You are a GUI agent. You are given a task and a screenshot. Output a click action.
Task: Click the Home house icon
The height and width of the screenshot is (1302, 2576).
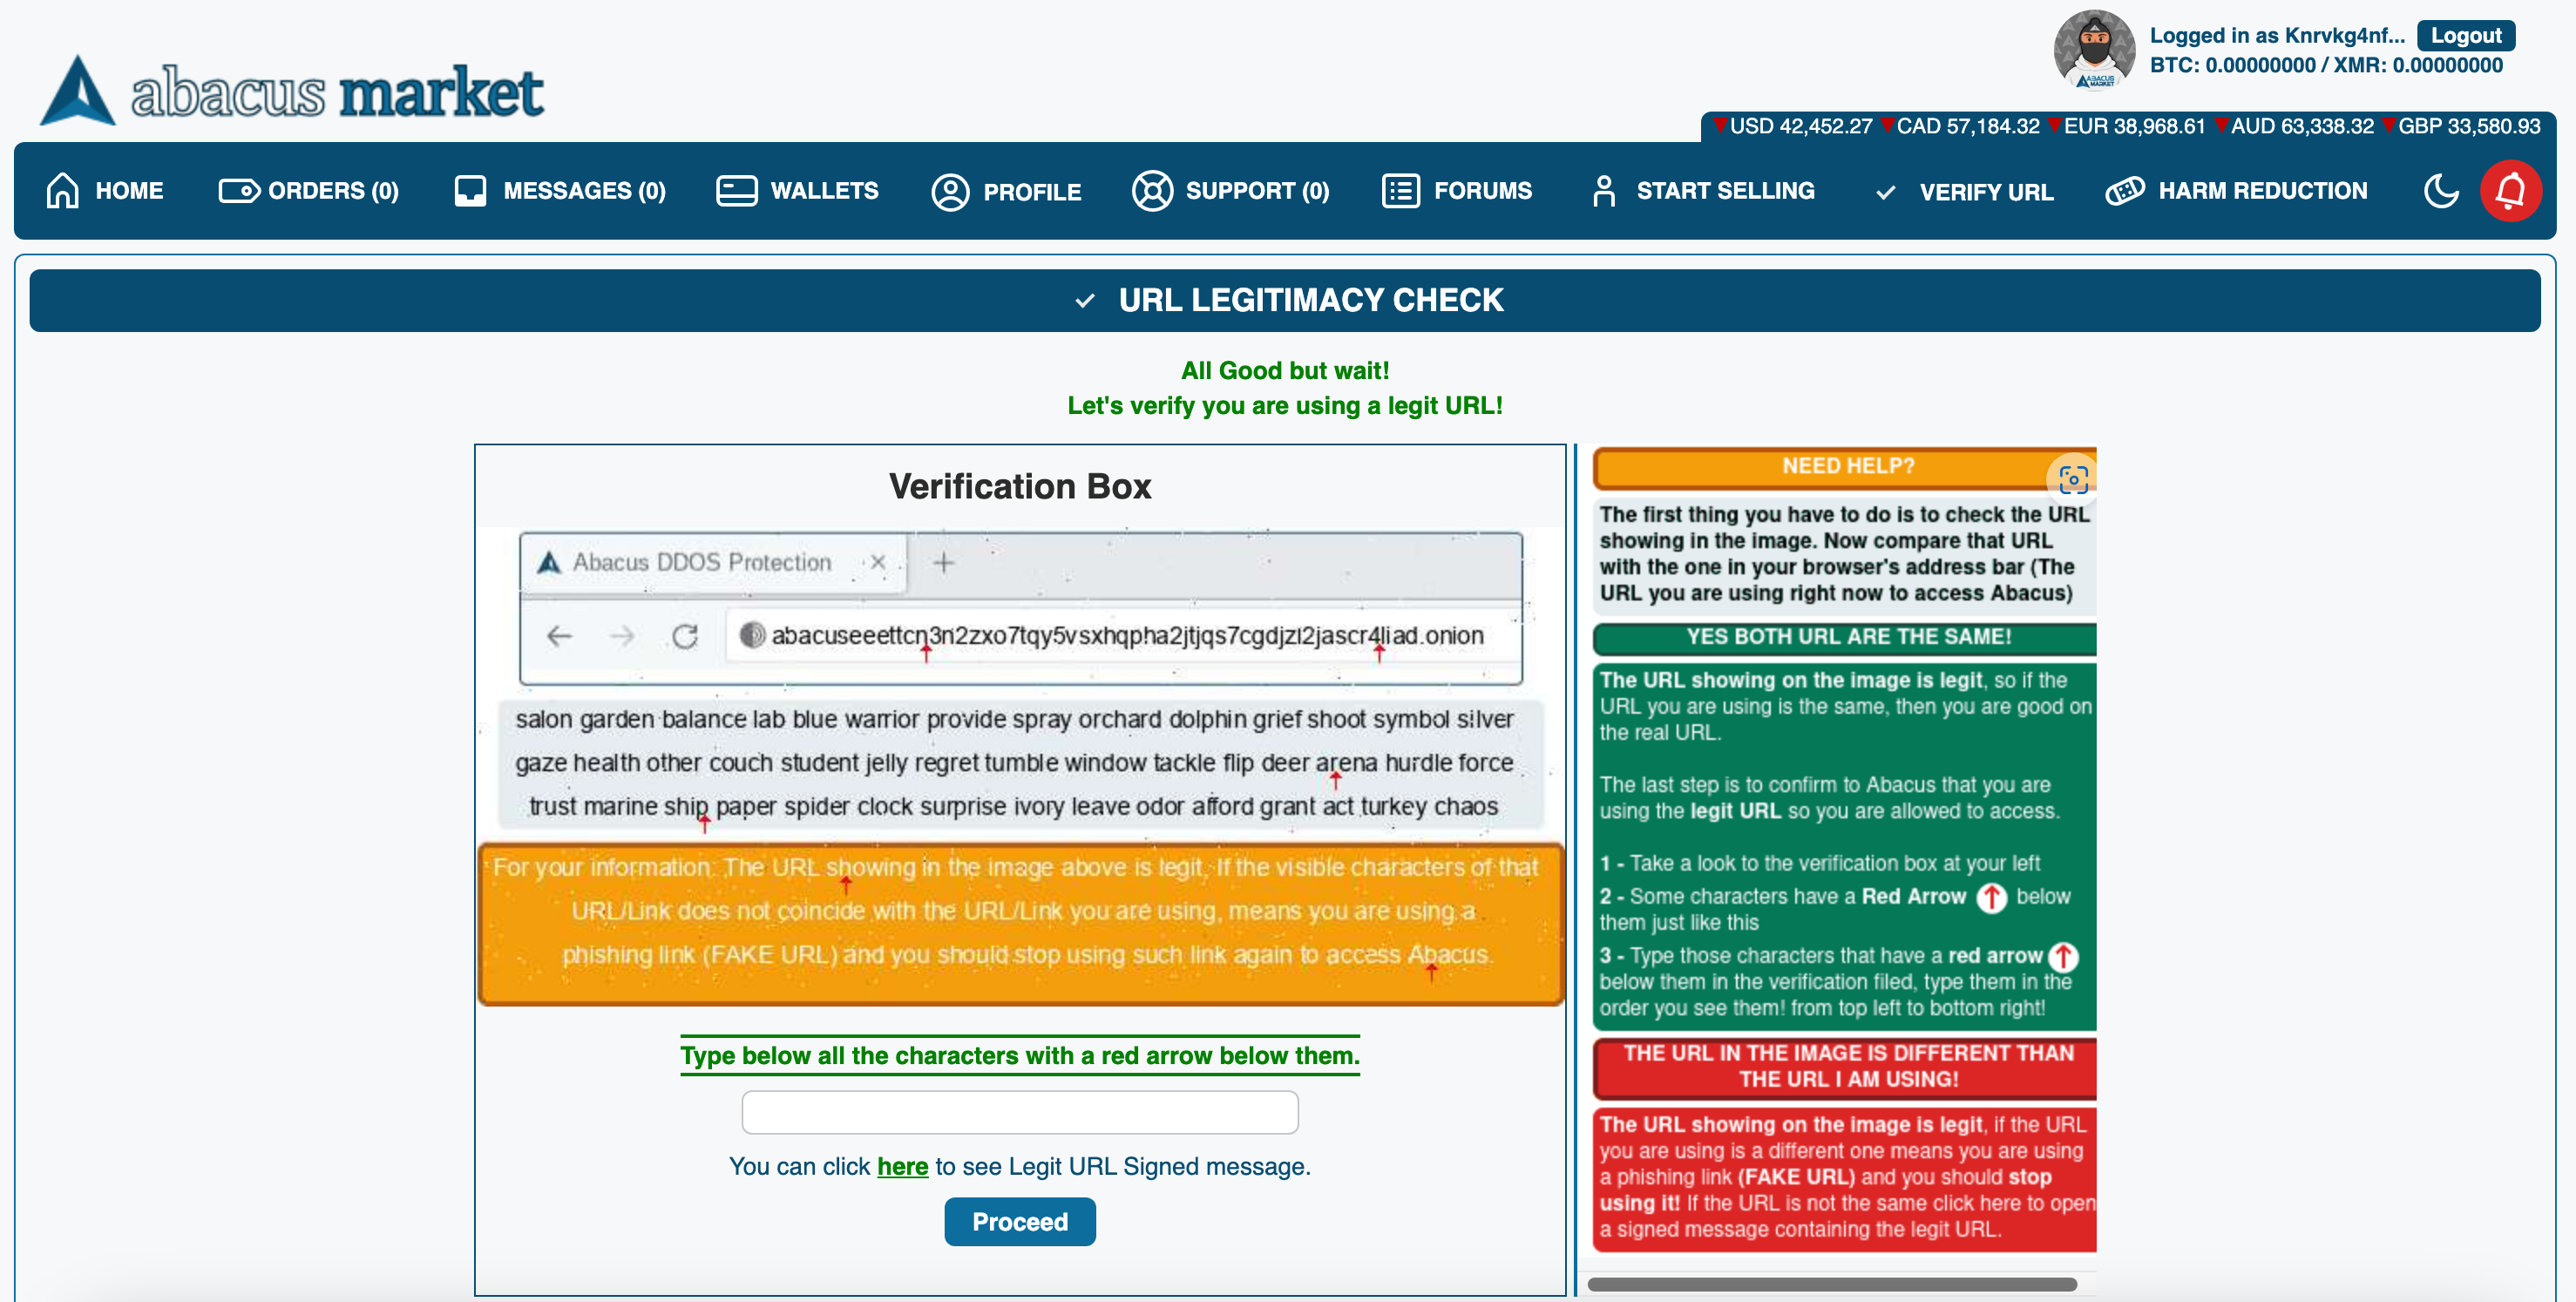(63, 190)
